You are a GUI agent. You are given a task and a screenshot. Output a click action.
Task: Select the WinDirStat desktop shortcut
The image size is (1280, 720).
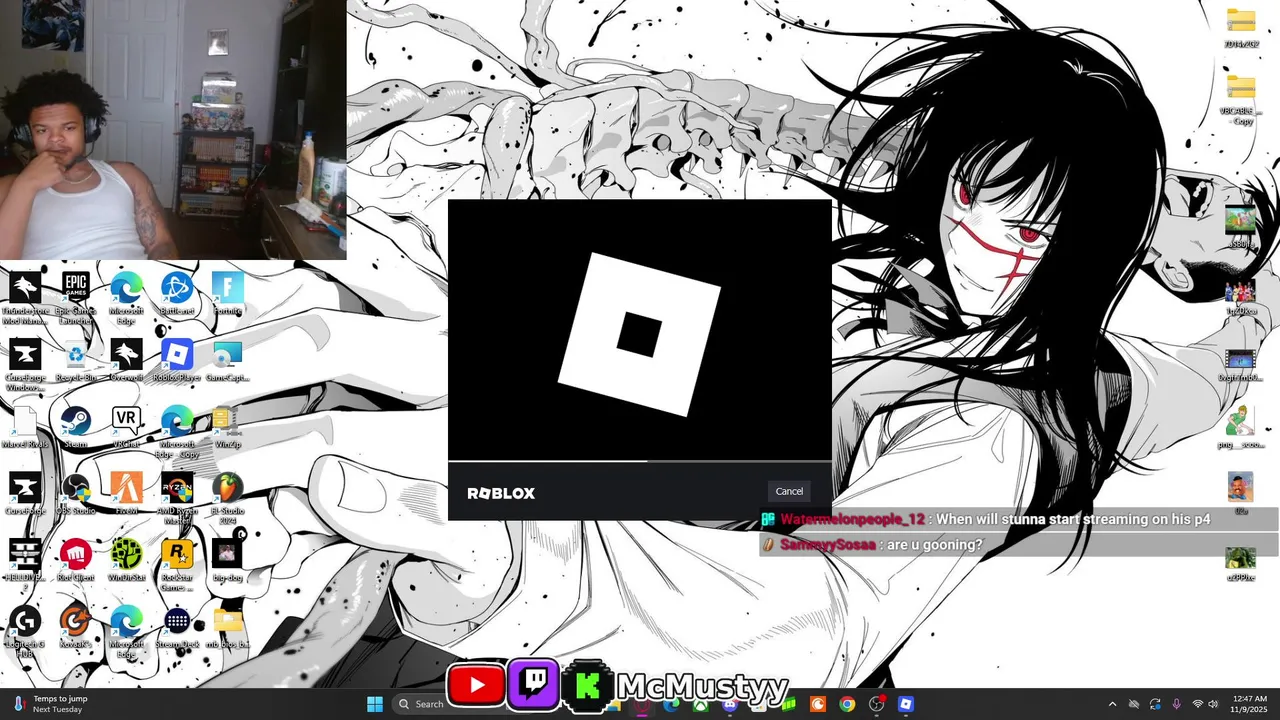(x=126, y=561)
